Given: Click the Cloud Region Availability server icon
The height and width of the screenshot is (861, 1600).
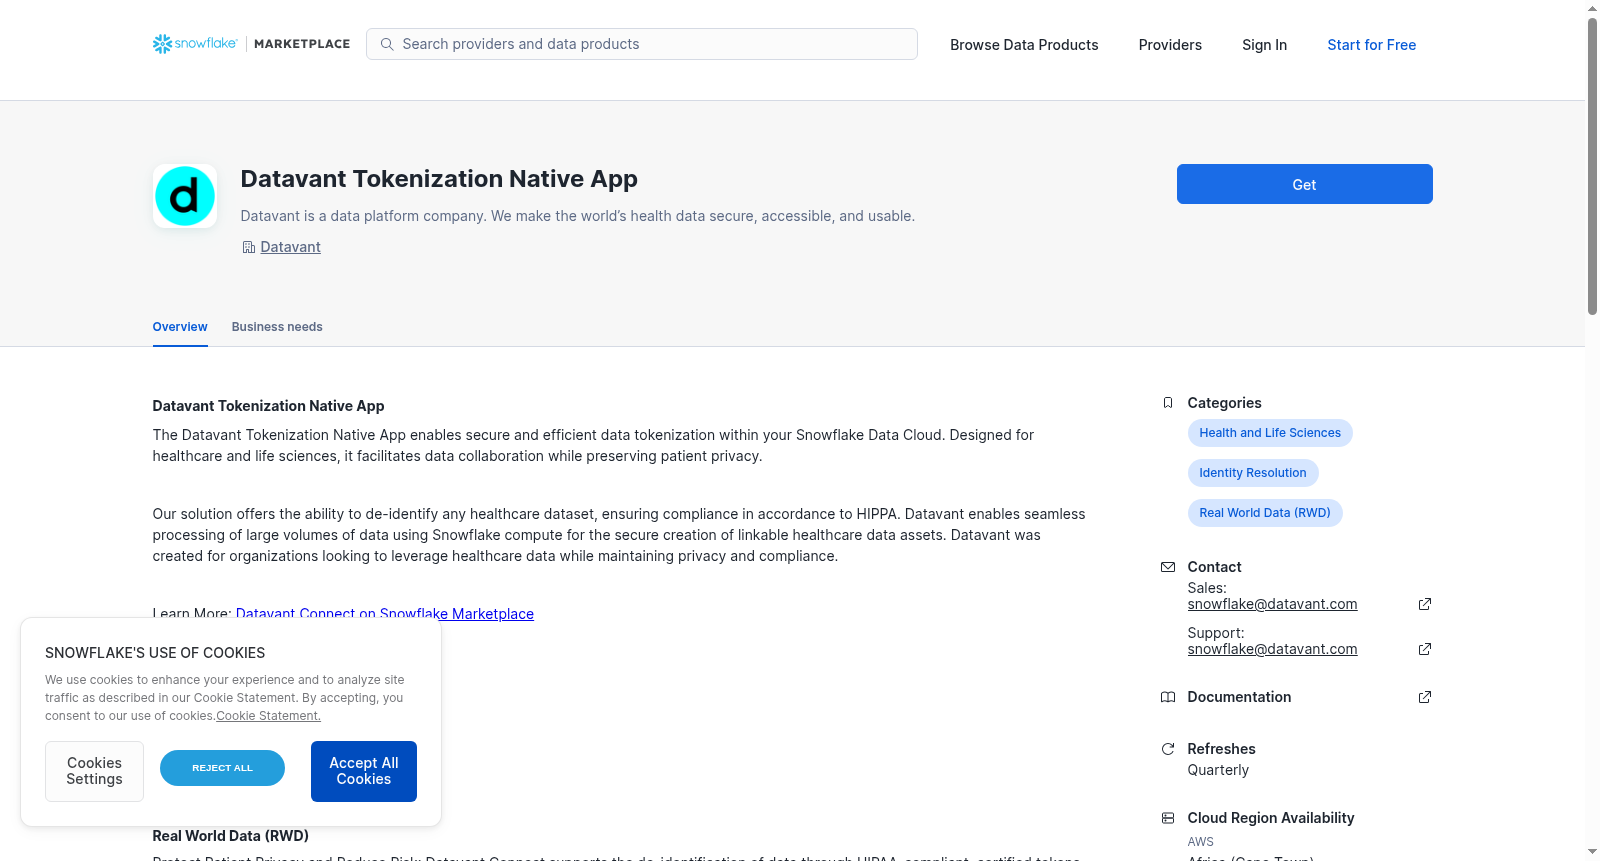Looking at the screenshot, I should click(x=1168, y=818).
